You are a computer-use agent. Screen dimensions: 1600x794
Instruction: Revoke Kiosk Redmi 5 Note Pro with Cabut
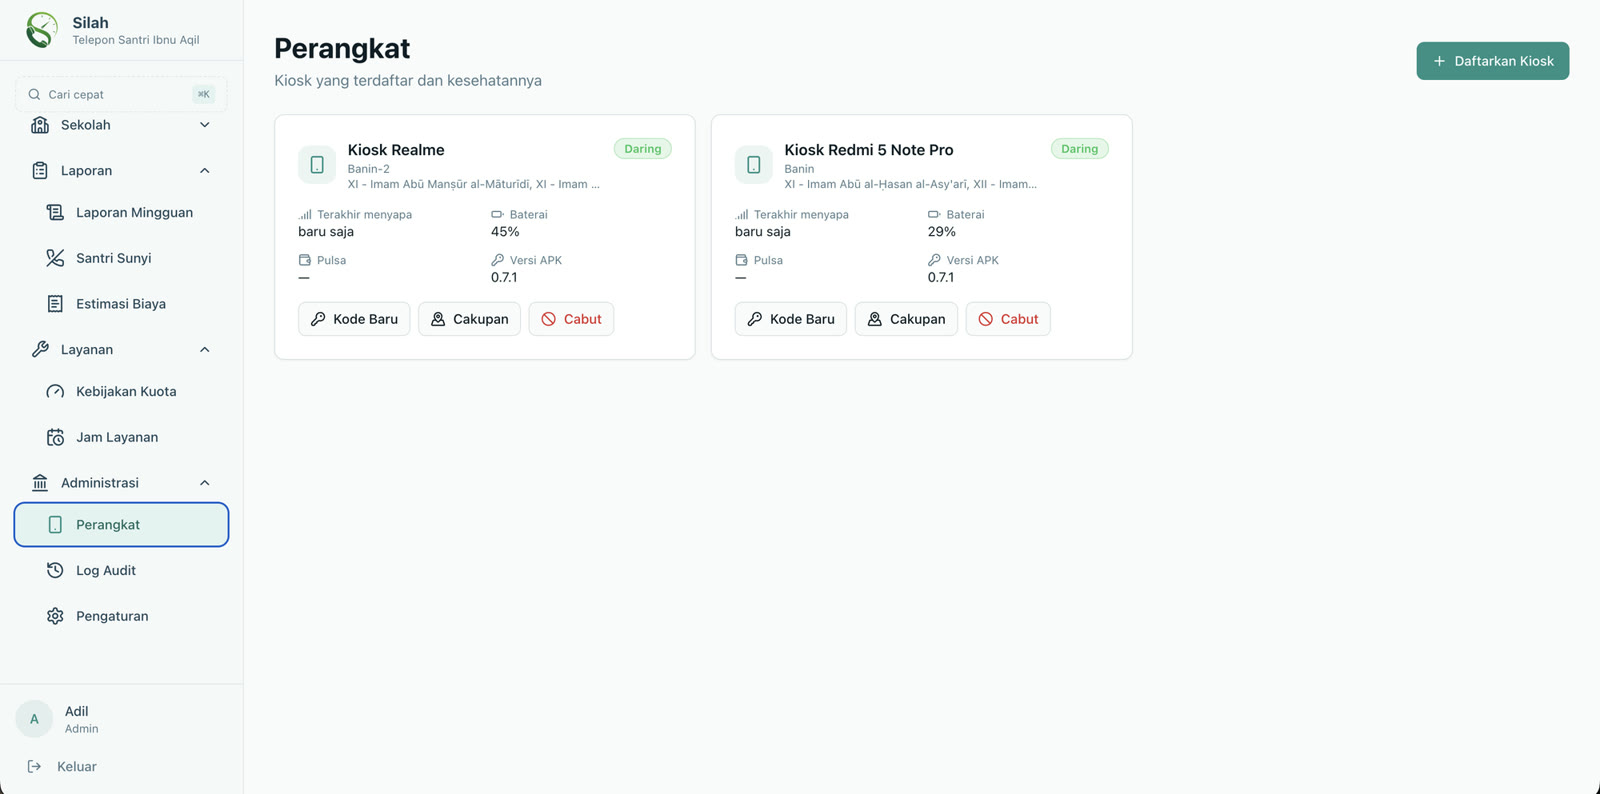pos(1008,319)
